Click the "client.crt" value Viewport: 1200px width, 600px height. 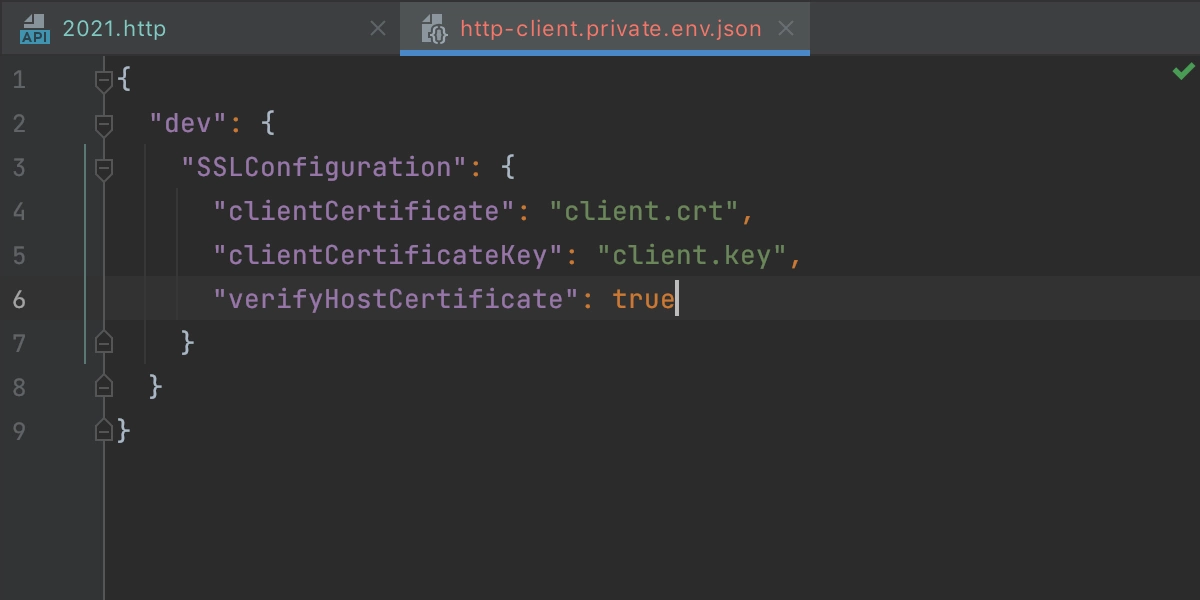644,212
